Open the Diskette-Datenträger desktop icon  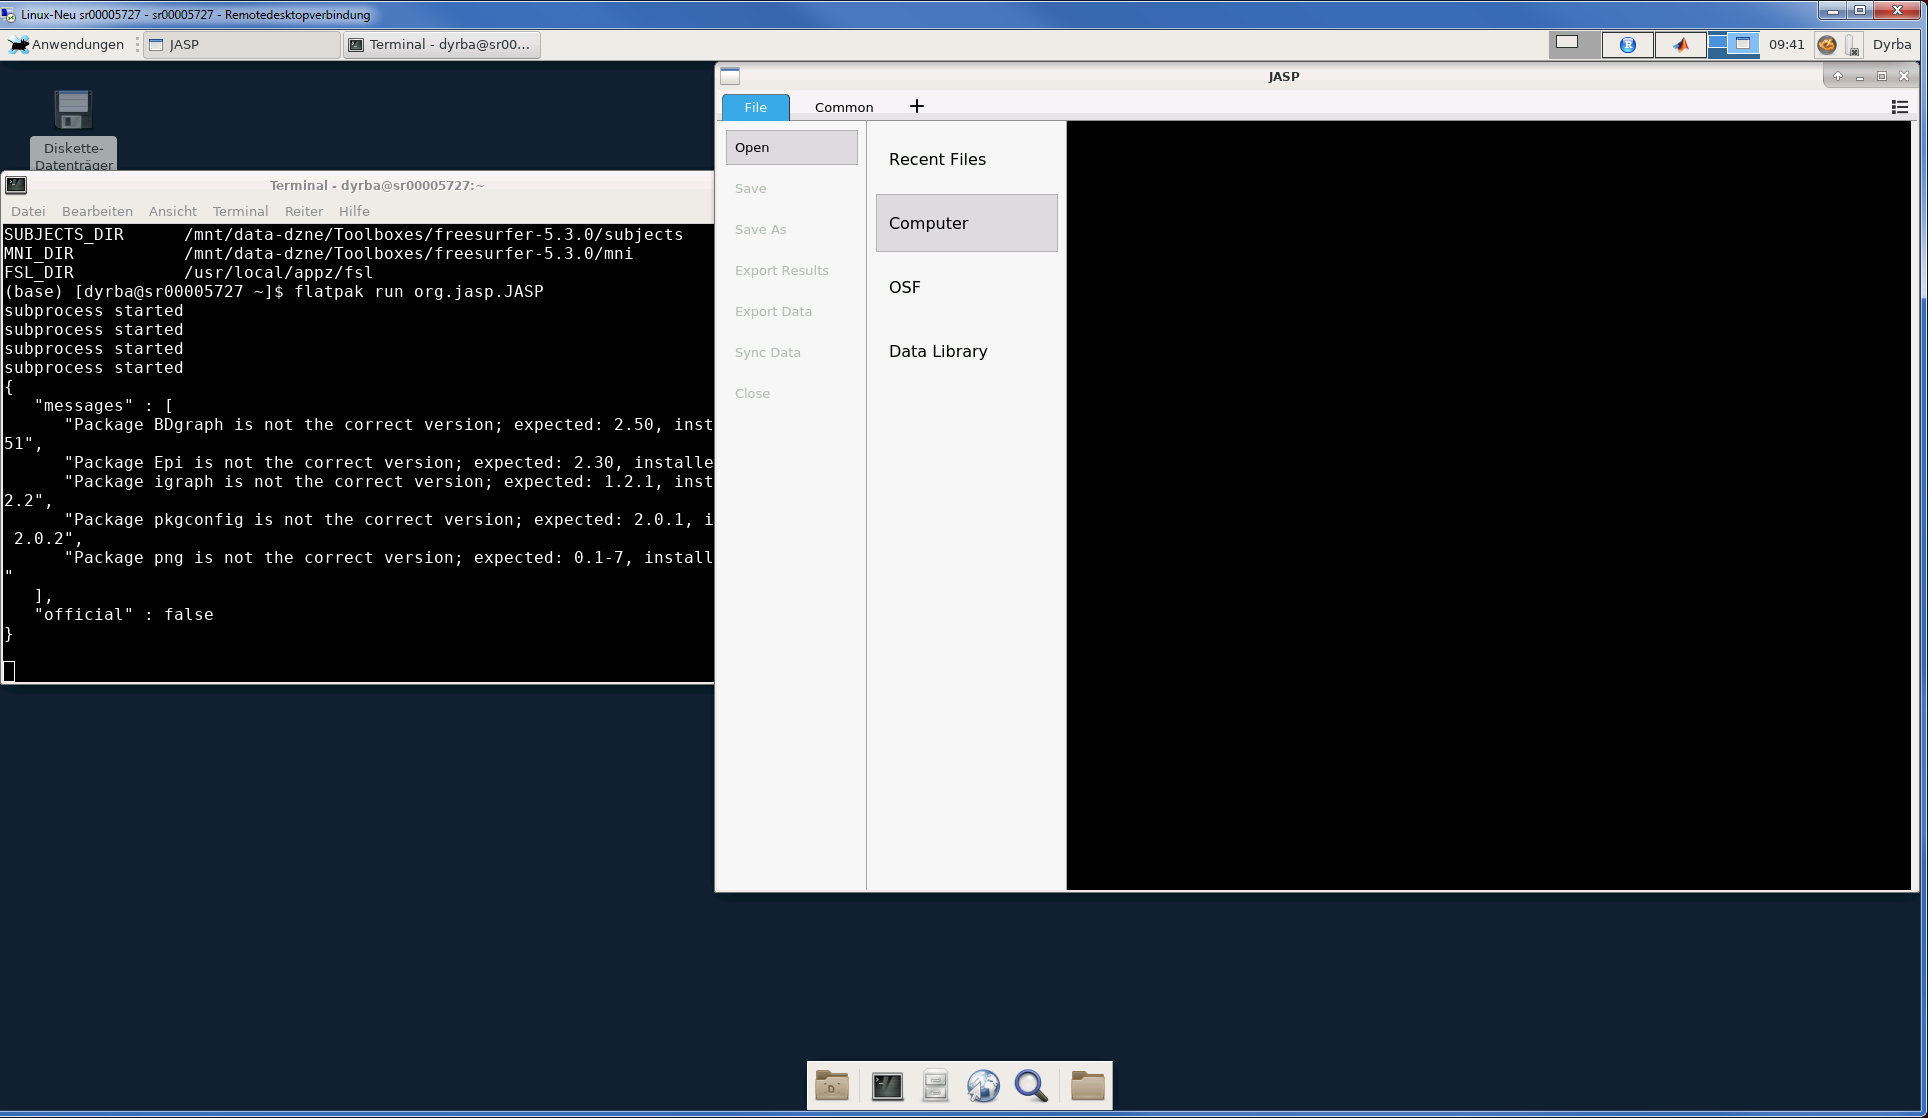pos(74,110)
